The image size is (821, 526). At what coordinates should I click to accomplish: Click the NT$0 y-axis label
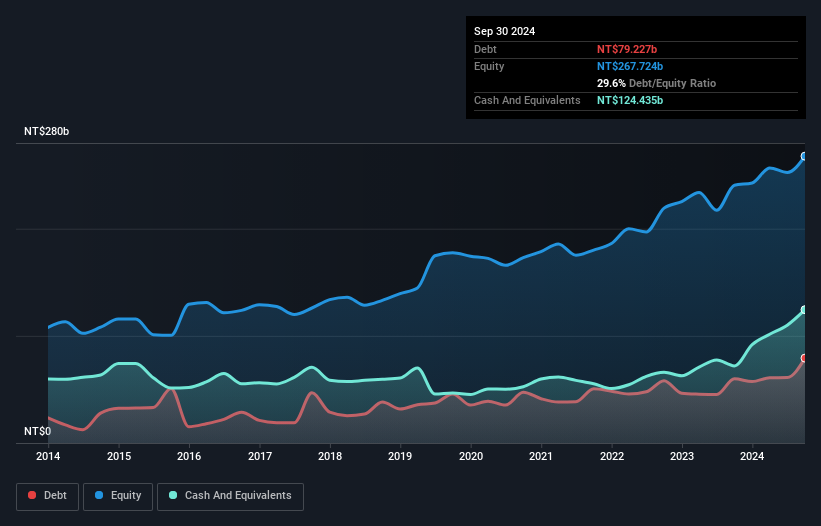pos(38,431)
